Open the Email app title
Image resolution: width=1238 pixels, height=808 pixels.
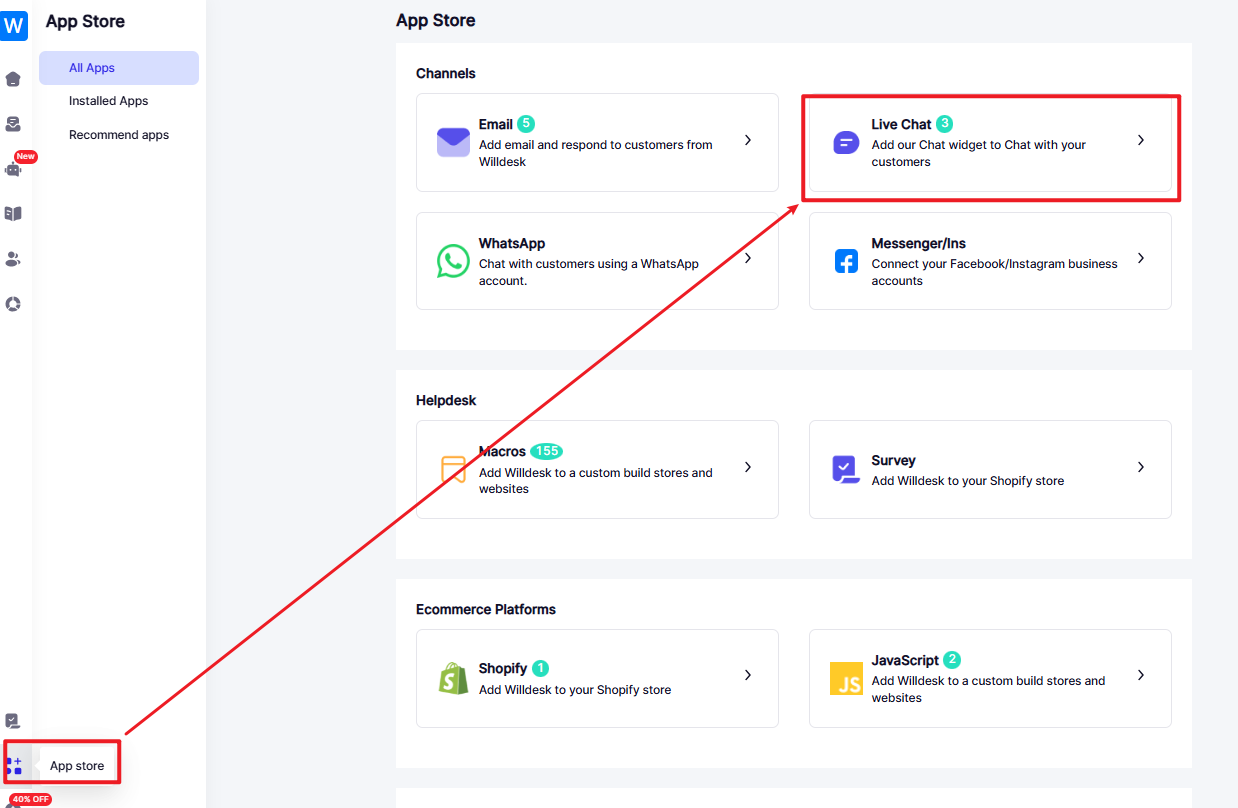[x=496, y=124]
